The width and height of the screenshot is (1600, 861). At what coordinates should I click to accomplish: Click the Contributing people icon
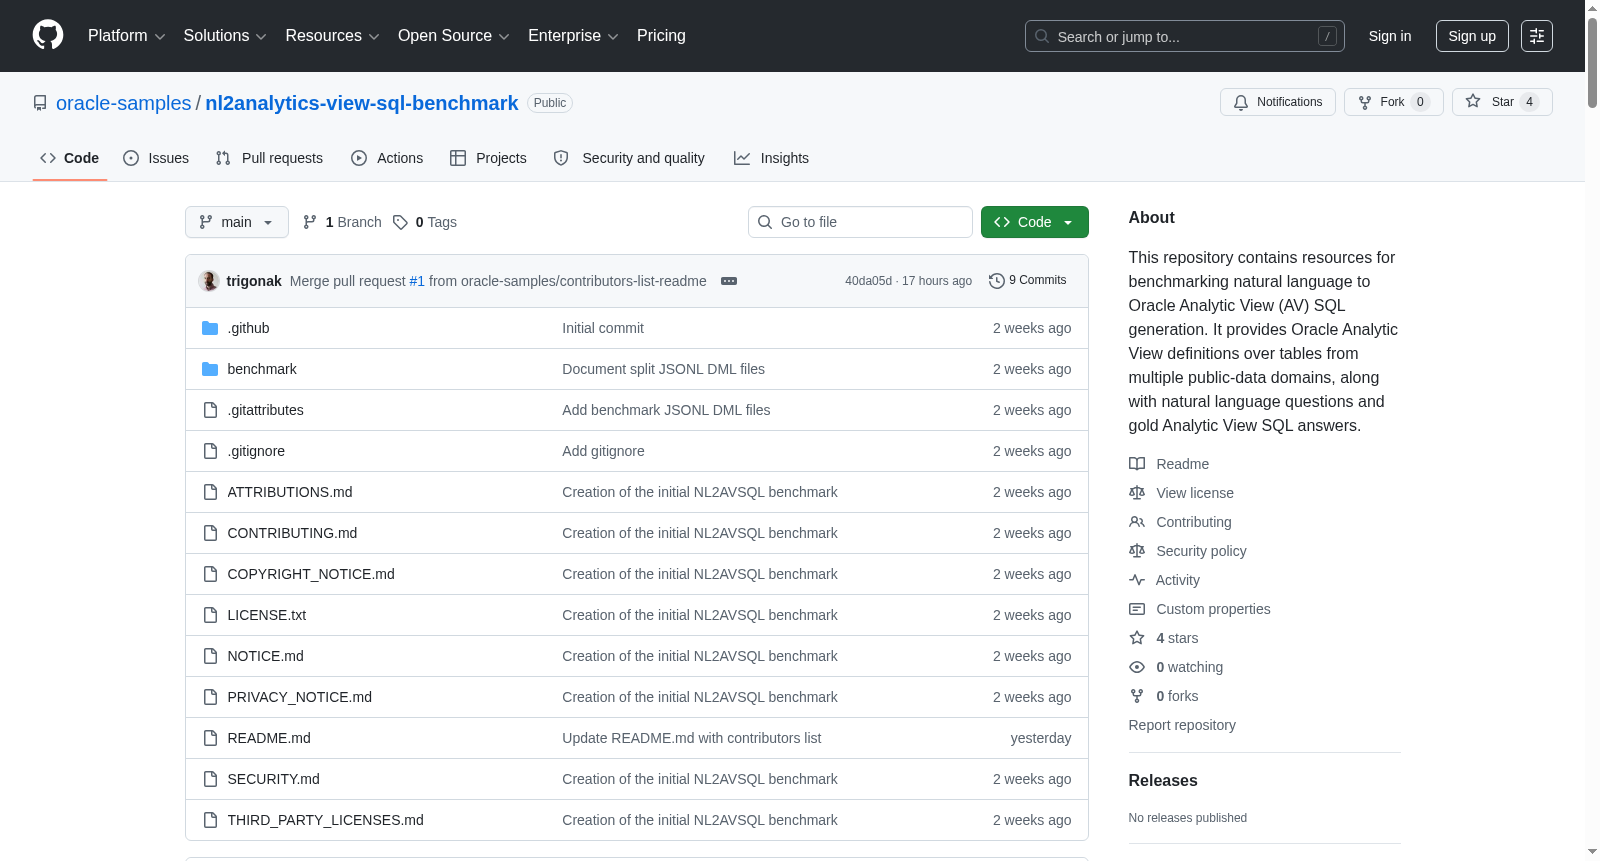pos(1137,522)
